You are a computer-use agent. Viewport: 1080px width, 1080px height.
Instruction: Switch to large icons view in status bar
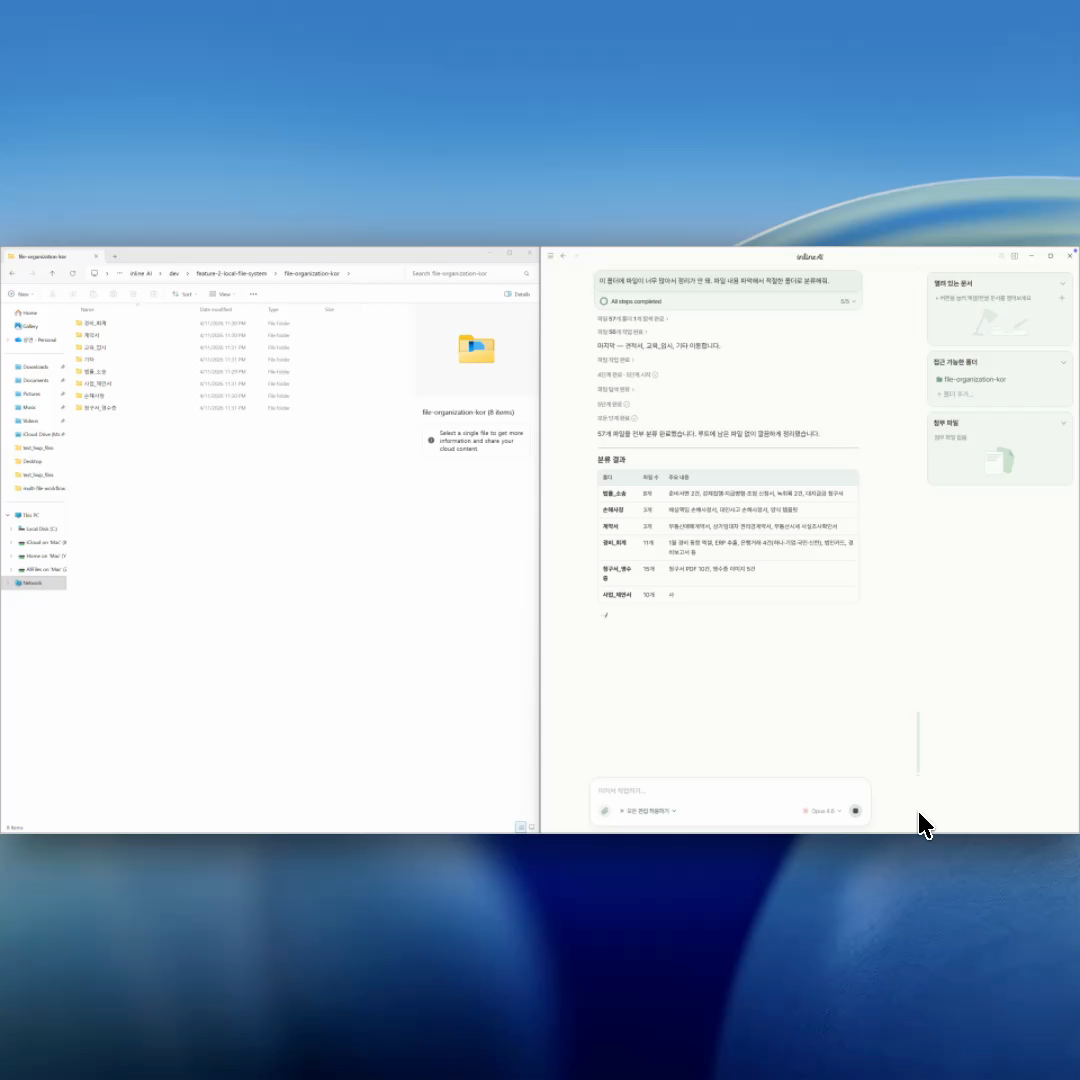click(x=532, y=827)
